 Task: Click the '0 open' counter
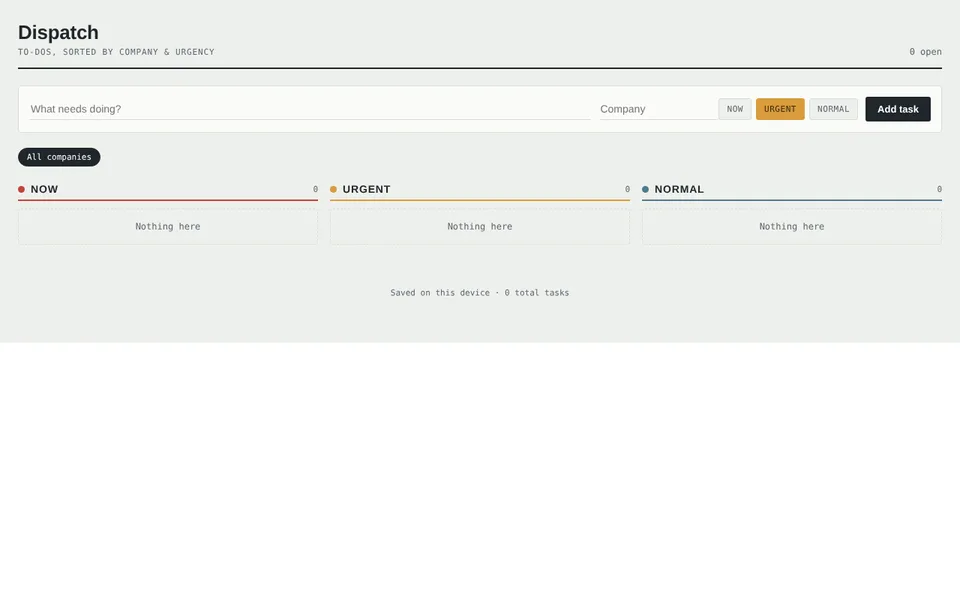(x=925, y=52)
